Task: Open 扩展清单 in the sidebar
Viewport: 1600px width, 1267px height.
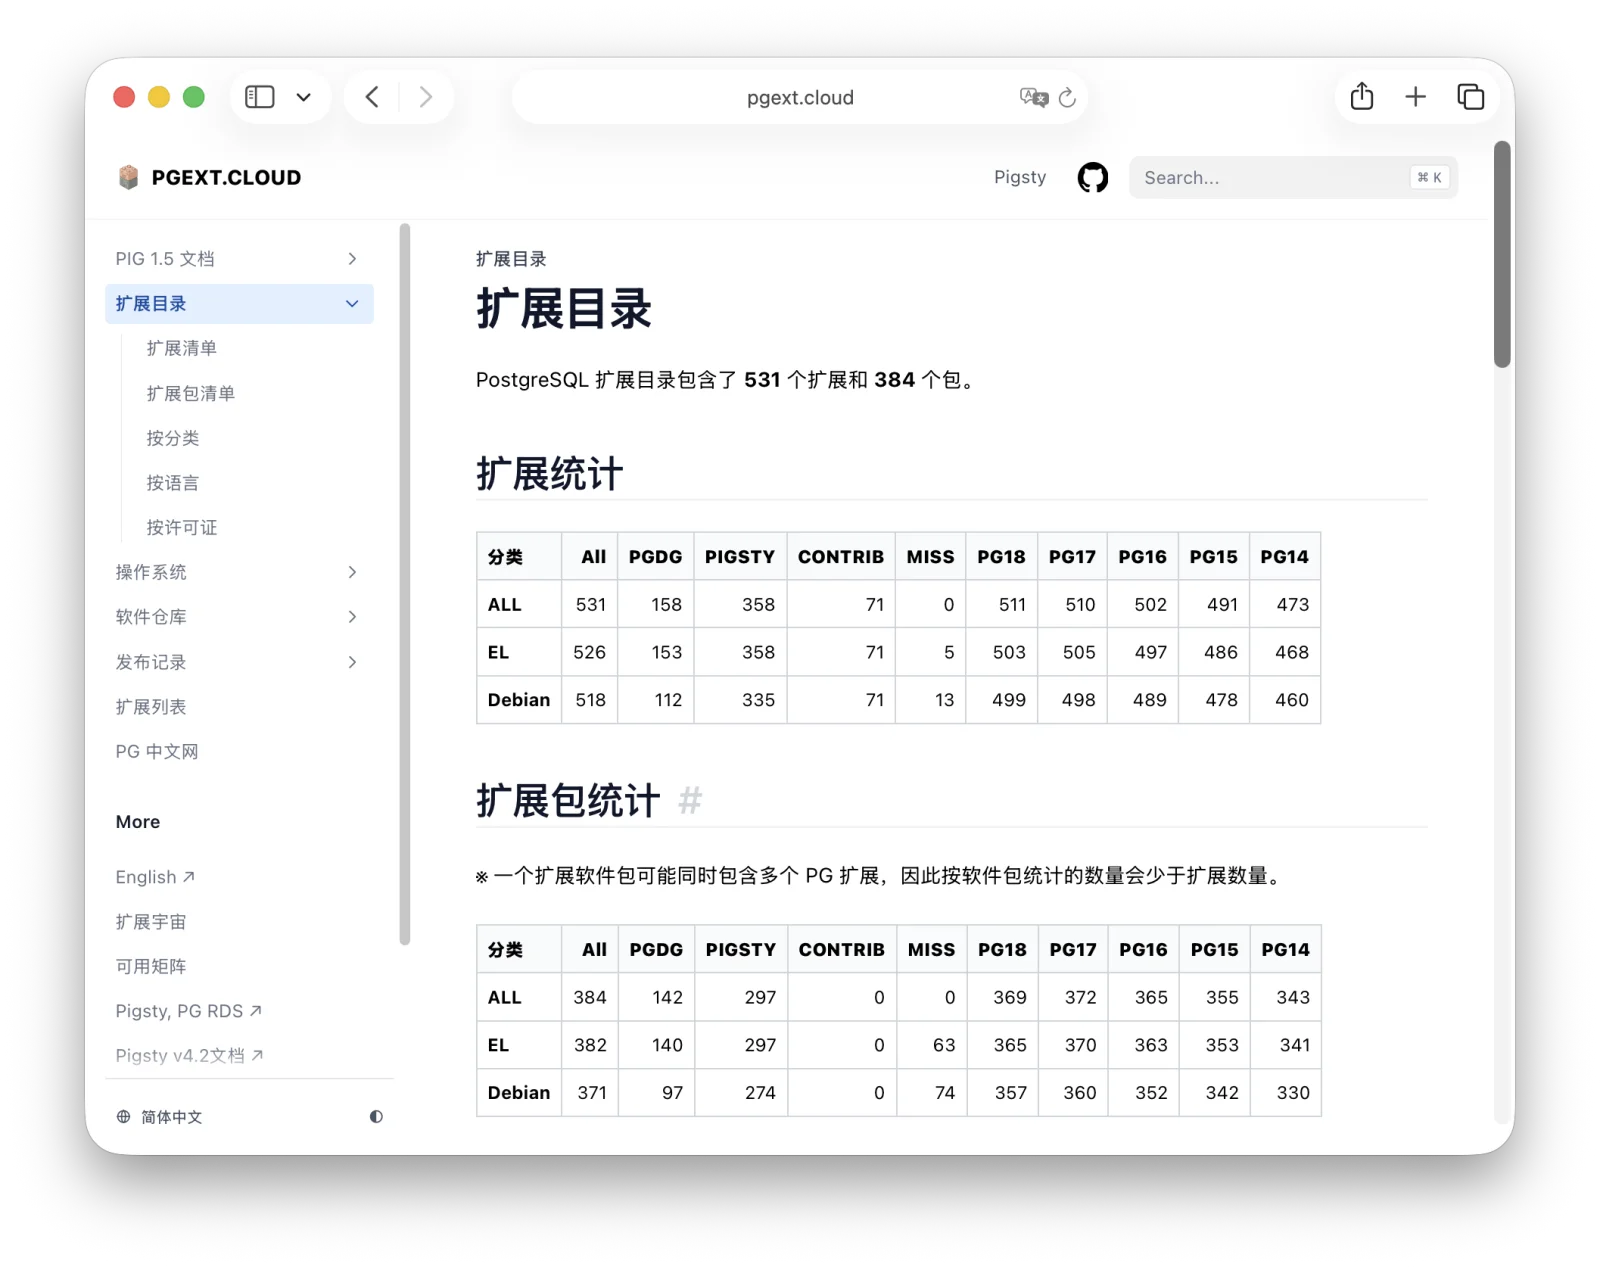Action: click(x=182, y=348)
